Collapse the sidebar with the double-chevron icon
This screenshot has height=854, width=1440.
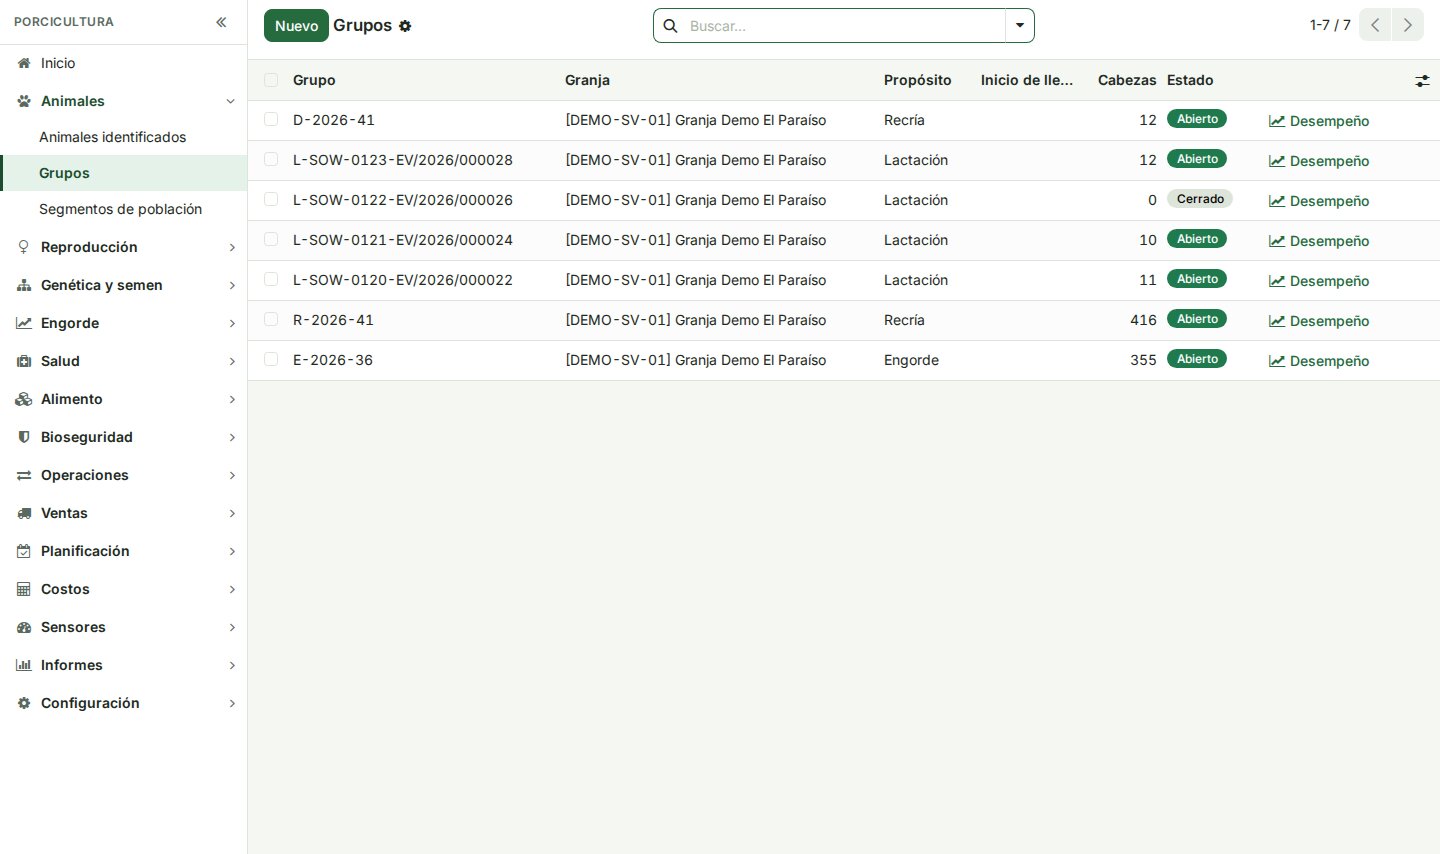221,22
